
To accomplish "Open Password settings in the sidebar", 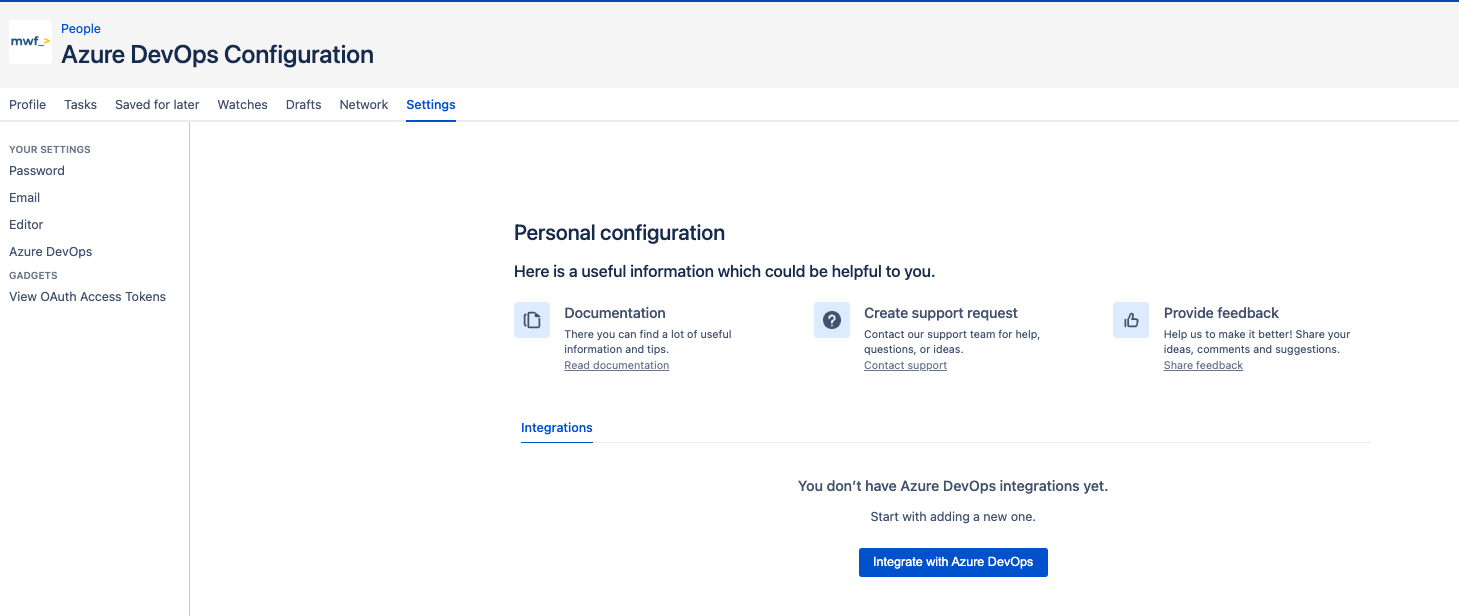I will point(36,170).
